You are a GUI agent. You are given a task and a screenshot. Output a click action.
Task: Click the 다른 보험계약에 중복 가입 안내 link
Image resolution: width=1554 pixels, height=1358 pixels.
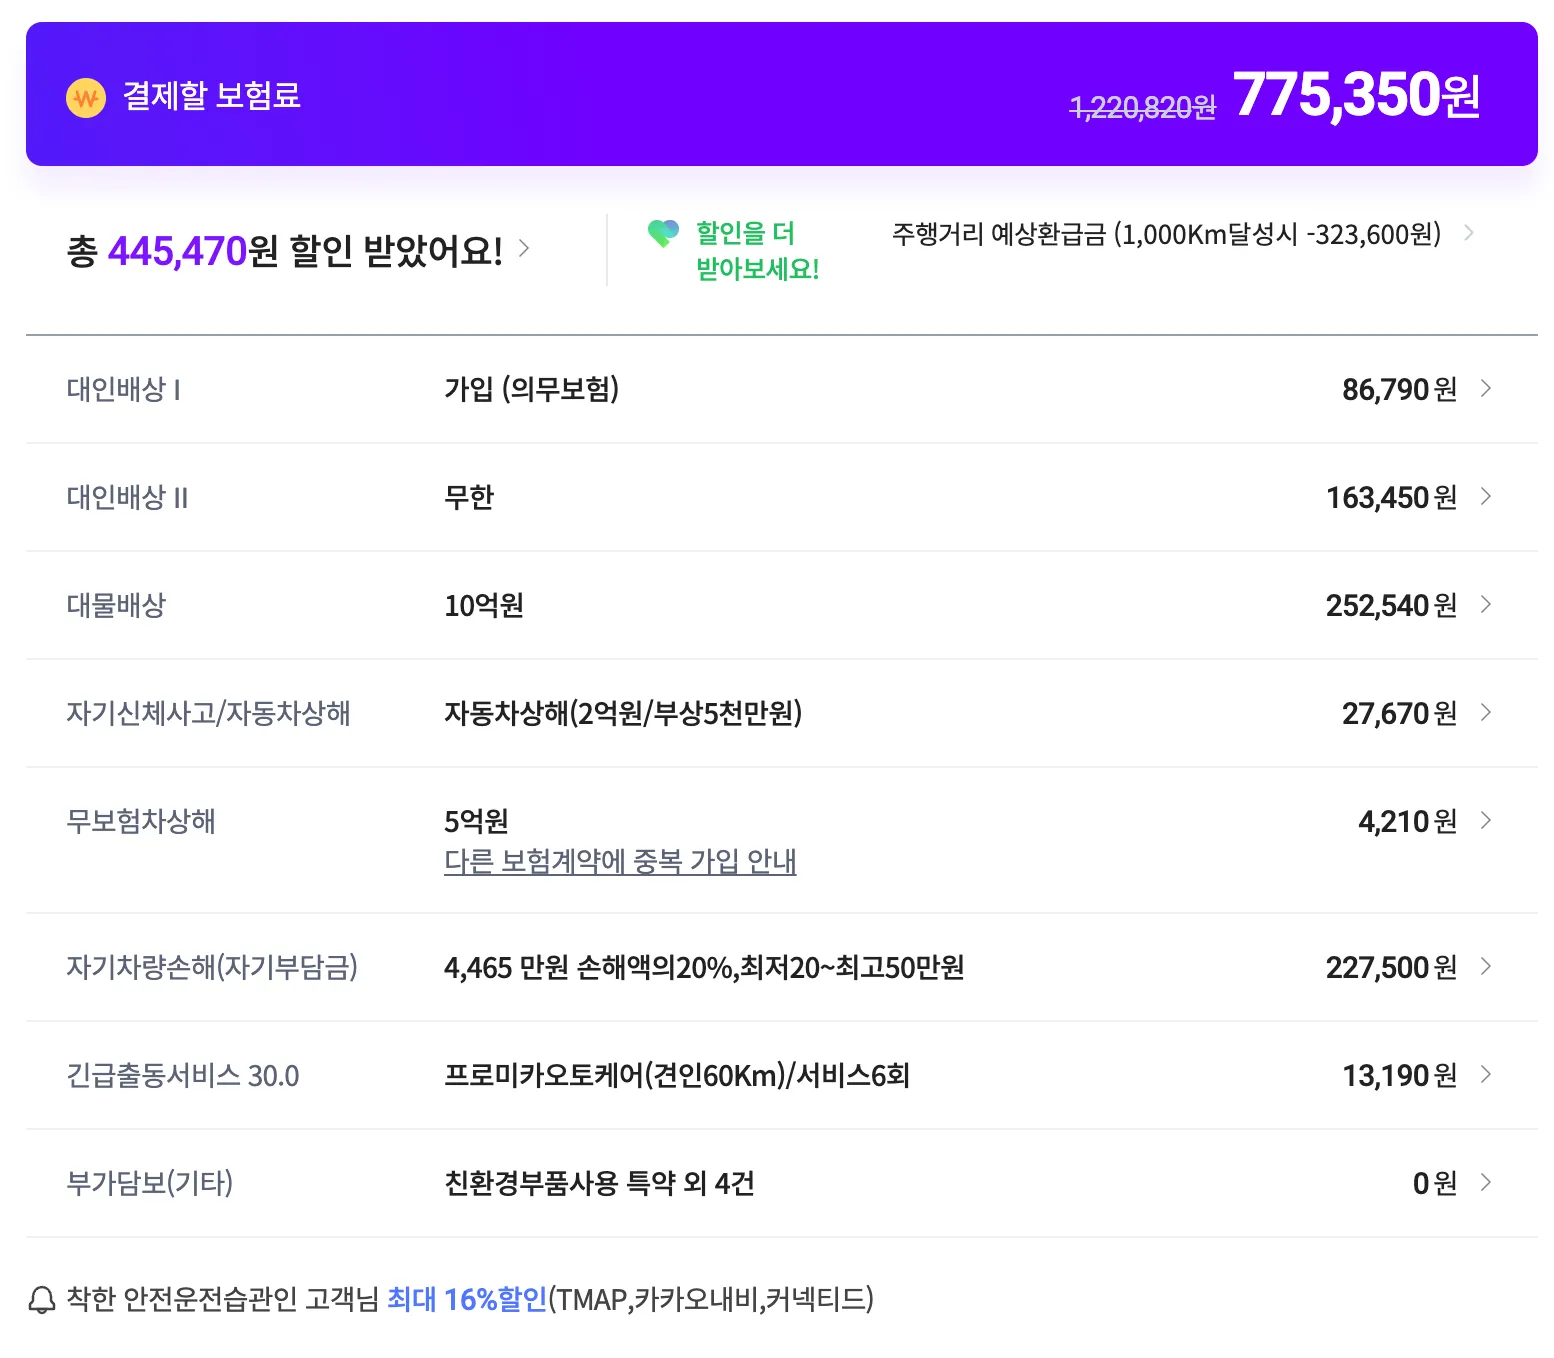click(x=620, y=862)
